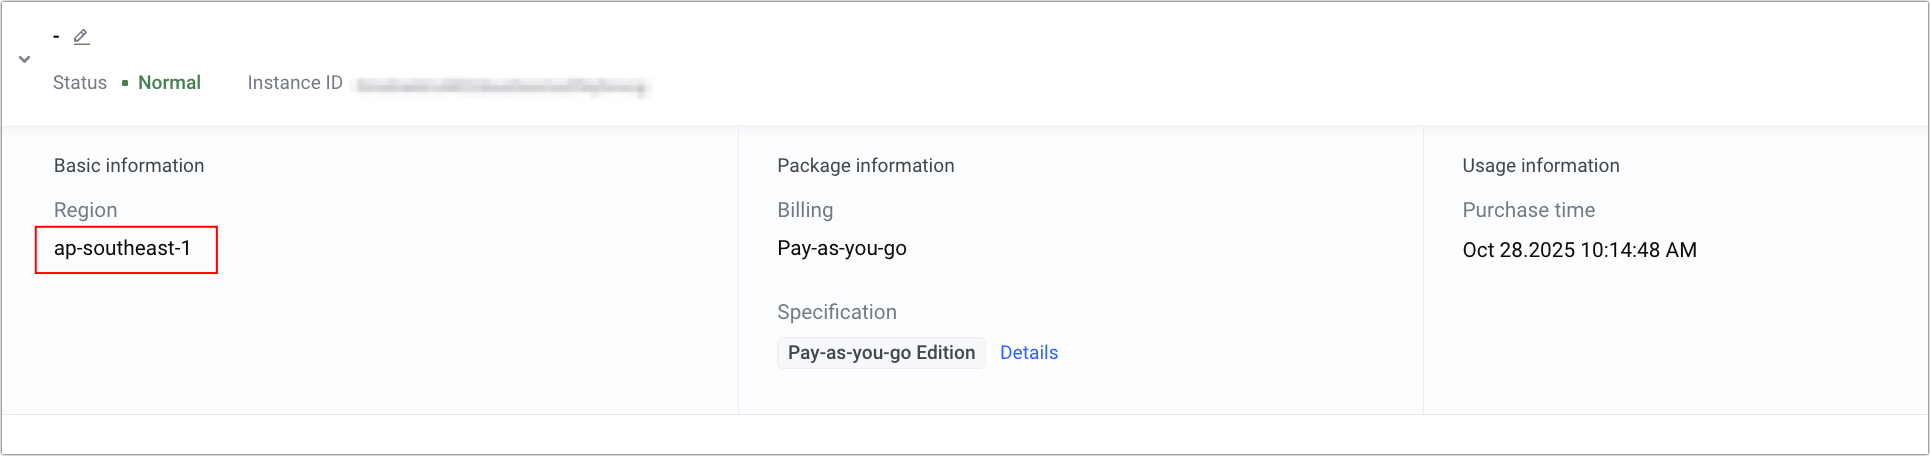
Task: Click the Pay-as-you-go Edition tag
Action: tap(881, 353)
